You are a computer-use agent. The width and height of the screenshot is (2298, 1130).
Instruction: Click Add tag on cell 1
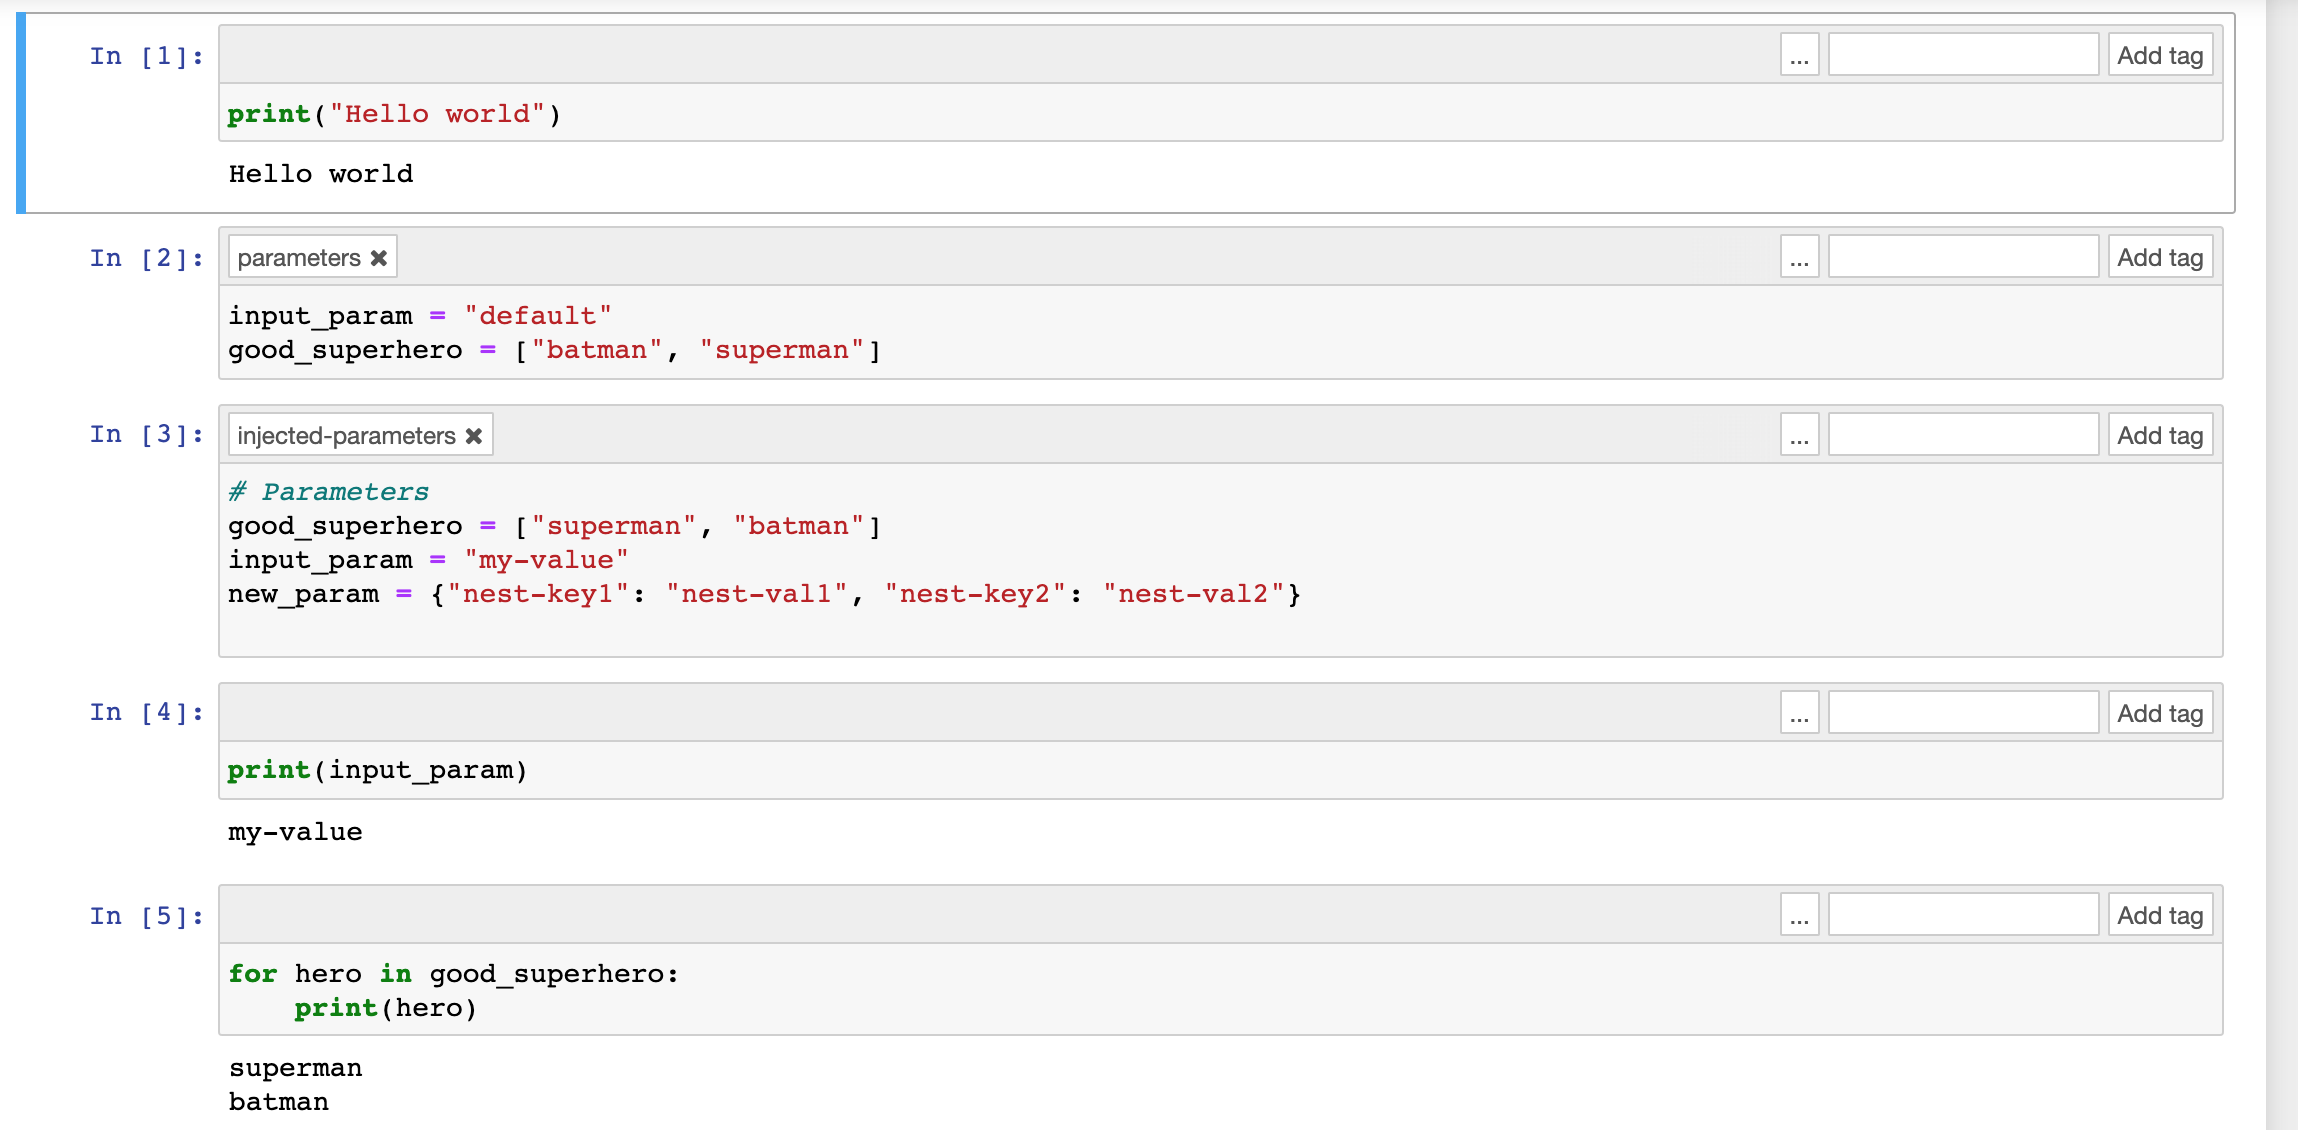click(2160, 55)
